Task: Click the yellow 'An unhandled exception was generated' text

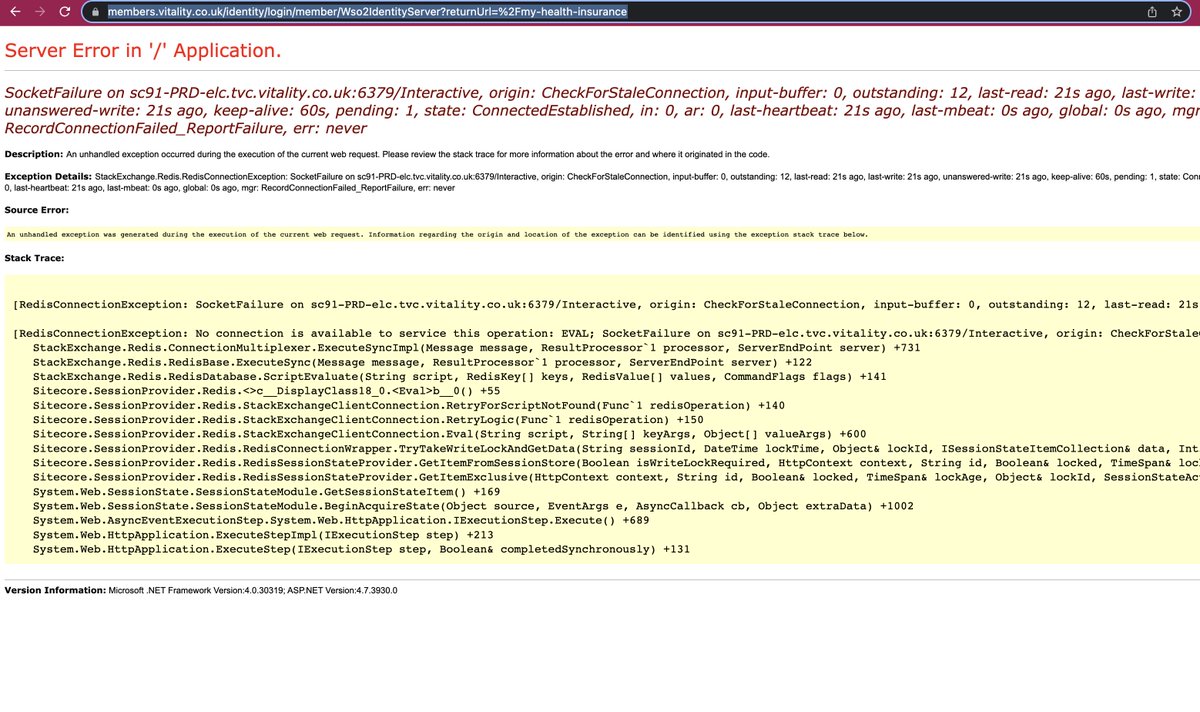Action: coord(437,234)
